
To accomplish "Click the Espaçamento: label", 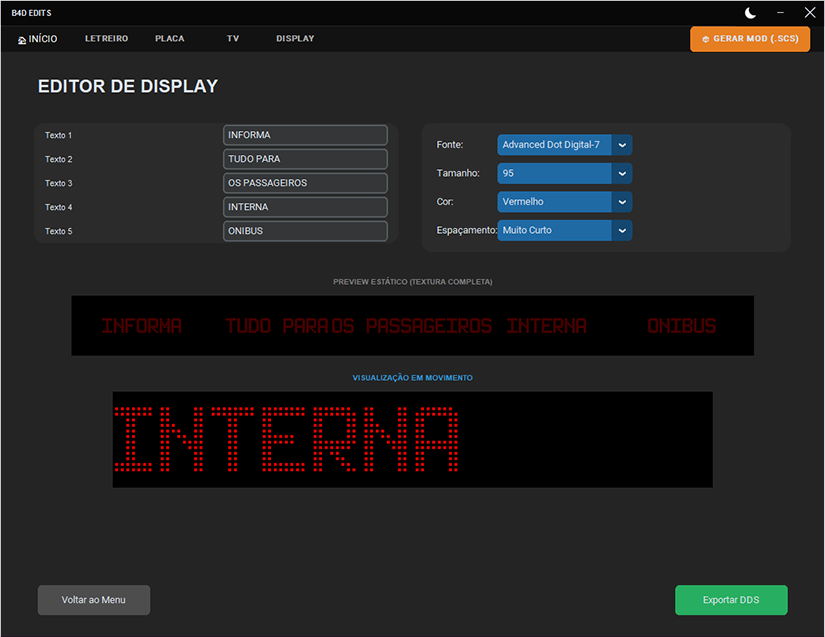I will point(467,230).
